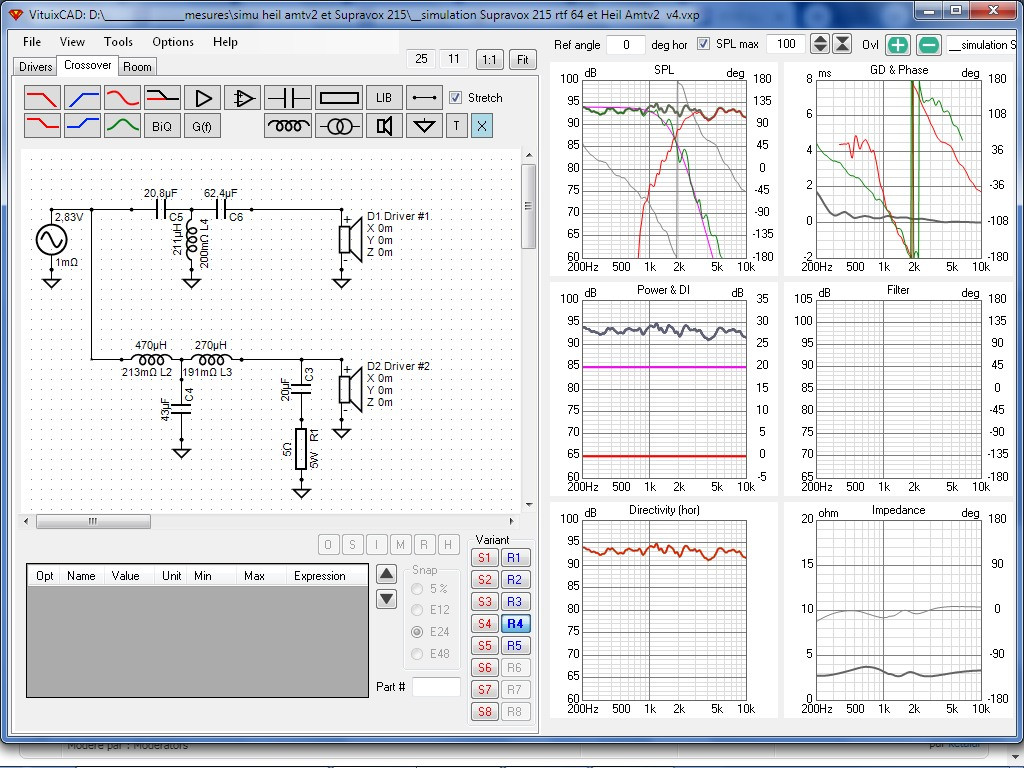Add an inductor coil component
The image size is (1024, 768).
click(x=288, y=126)
